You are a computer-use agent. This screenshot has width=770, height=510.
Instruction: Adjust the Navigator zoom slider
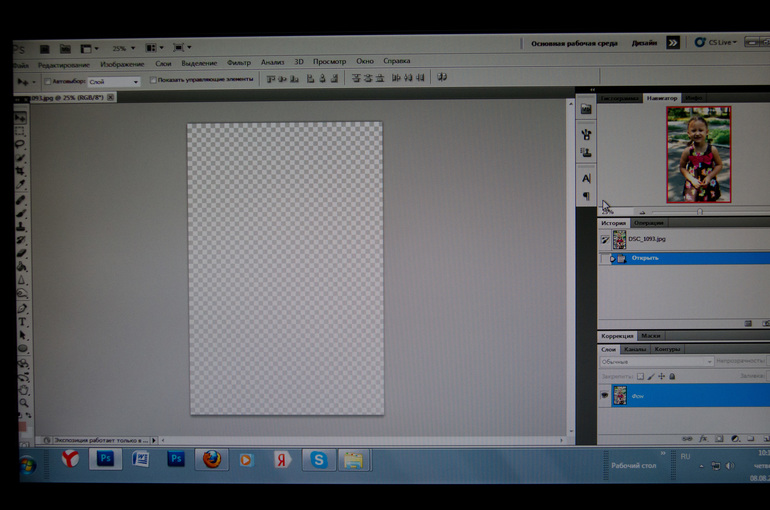point(699,211)
